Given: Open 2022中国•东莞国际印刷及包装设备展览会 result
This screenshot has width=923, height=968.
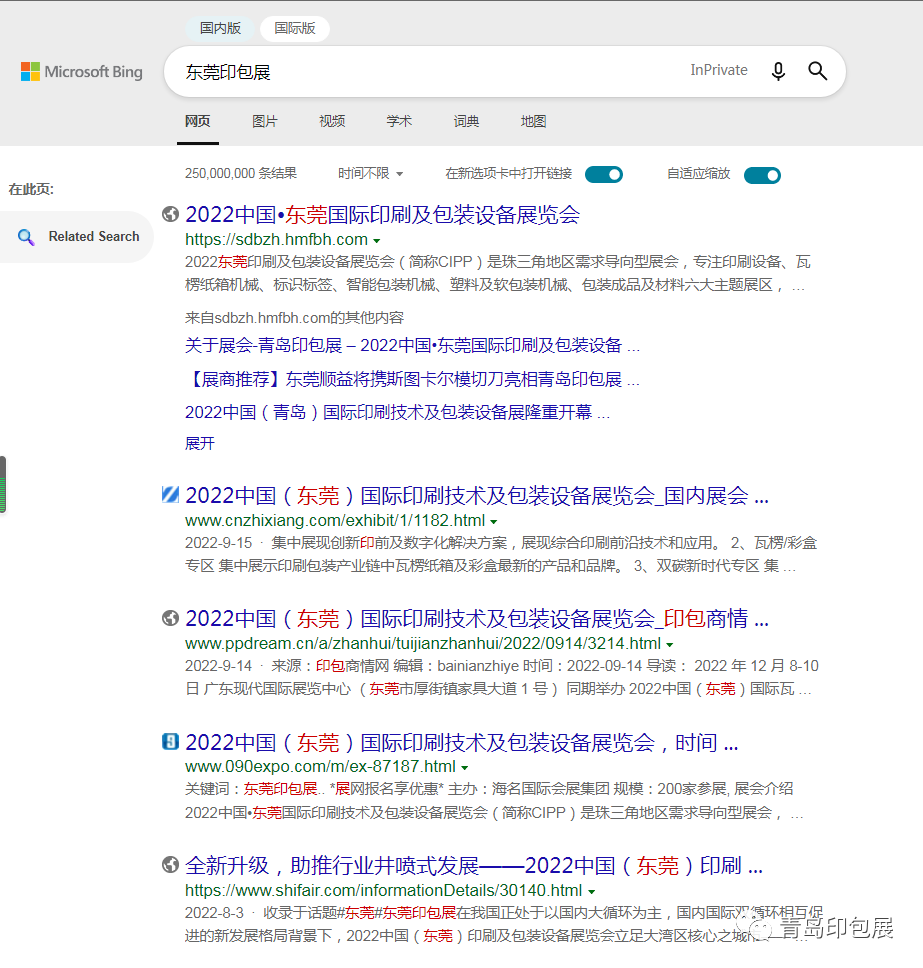Looking at the screenshot, I should pos(383,214).
